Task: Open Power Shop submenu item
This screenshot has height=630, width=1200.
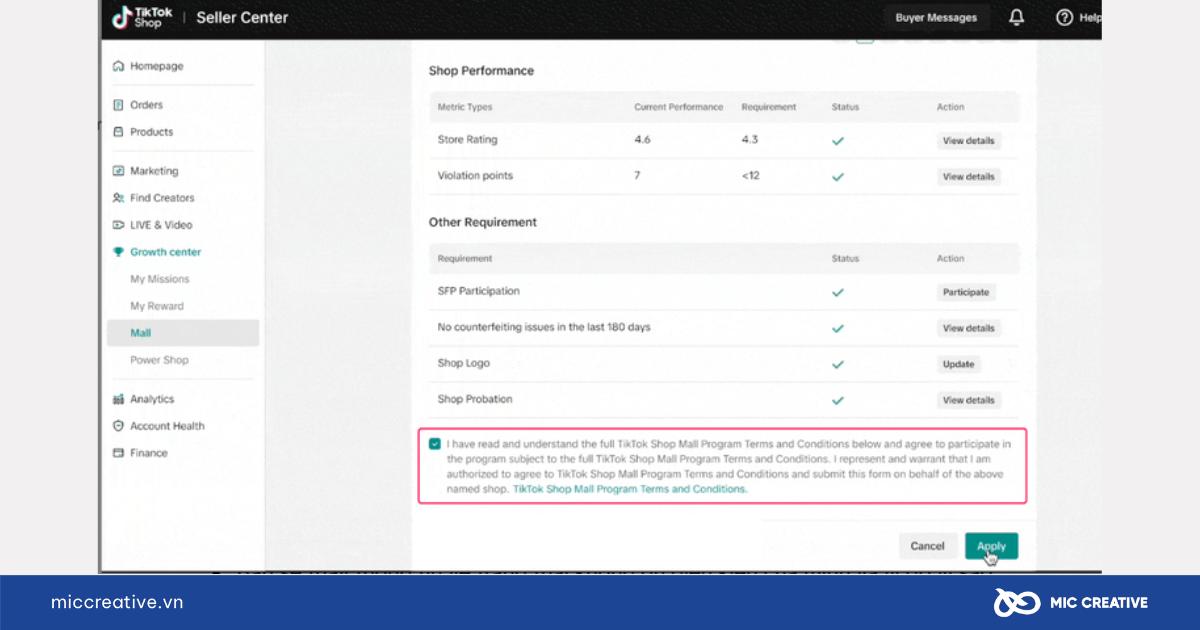Action: coord(159,360)
